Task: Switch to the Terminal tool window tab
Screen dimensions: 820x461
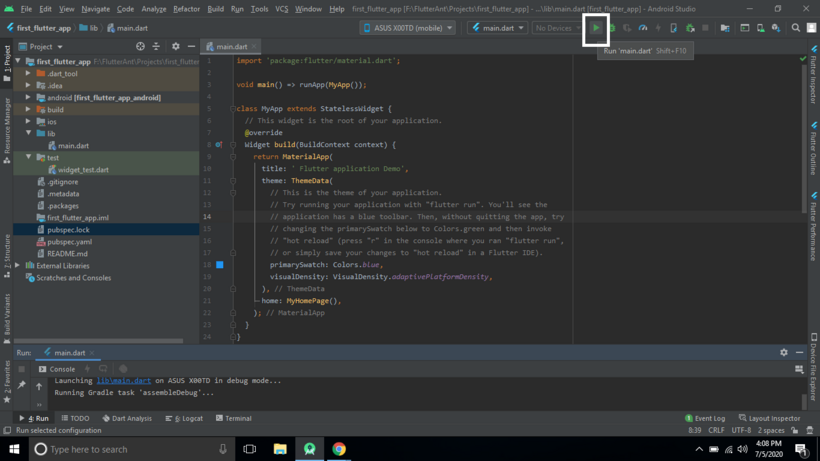Action: pos(233,418)
